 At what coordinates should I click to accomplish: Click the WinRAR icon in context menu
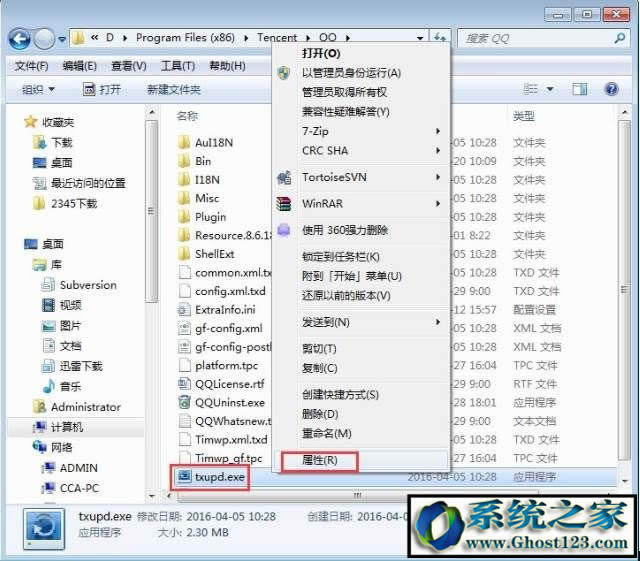tap(283, 204)
